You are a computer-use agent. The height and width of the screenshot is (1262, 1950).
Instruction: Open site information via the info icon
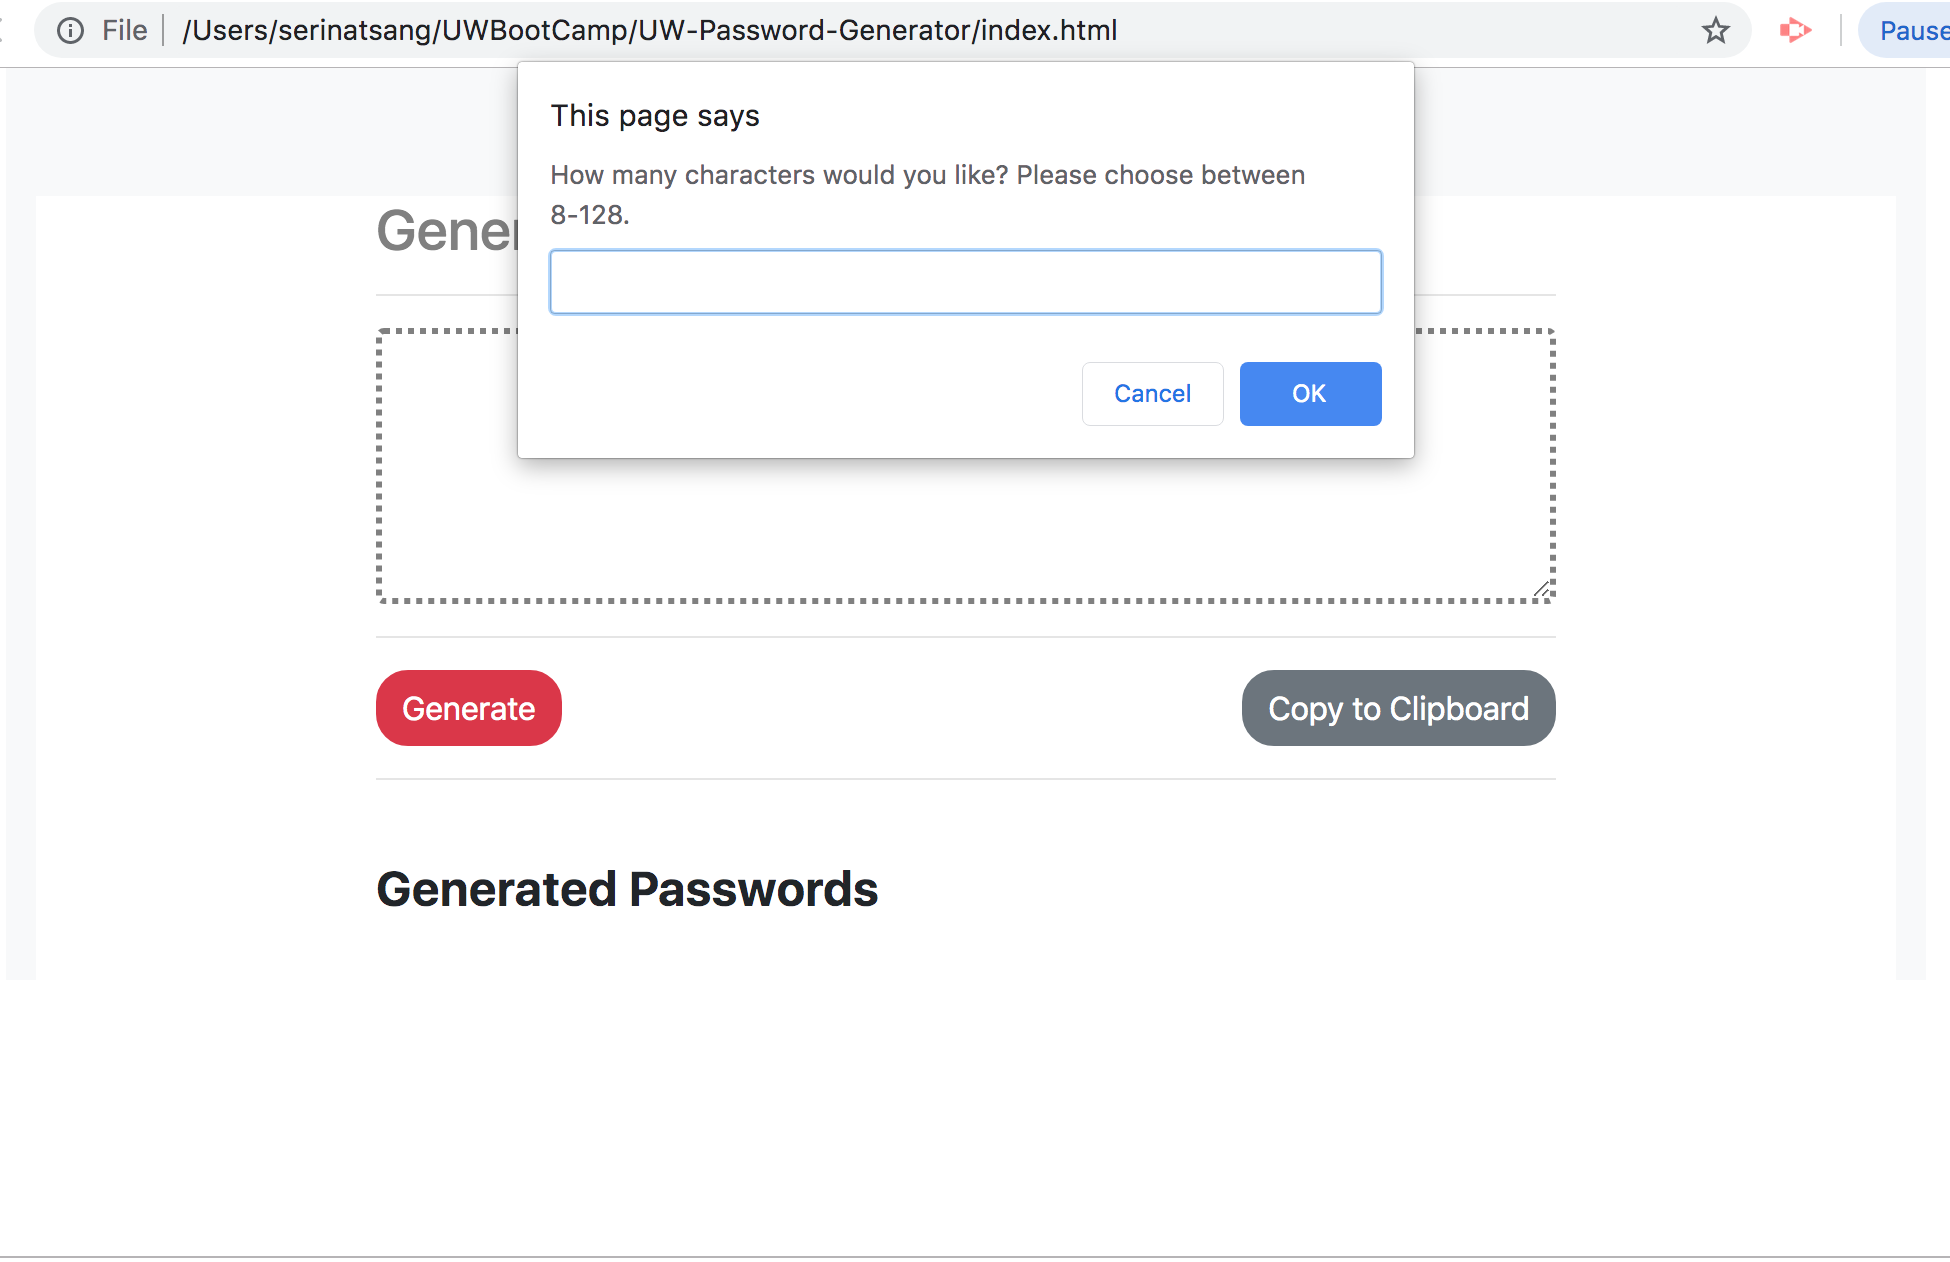[x=70, y=30]
